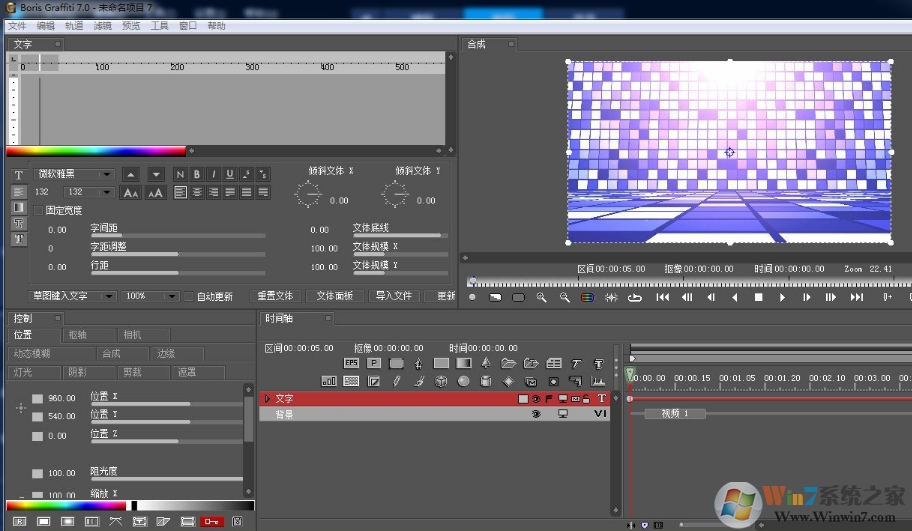This screenshot has height=531, width=912.
Task: Open the 微软雅黑 font dropdown
Action: click(75, 174)
